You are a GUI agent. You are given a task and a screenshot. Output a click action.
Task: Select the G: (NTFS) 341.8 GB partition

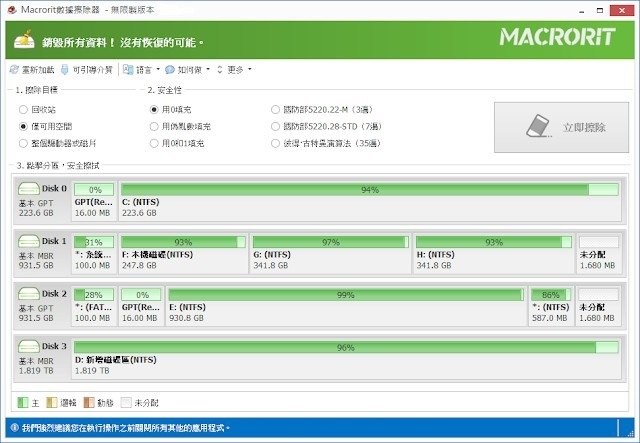(330, 254)
